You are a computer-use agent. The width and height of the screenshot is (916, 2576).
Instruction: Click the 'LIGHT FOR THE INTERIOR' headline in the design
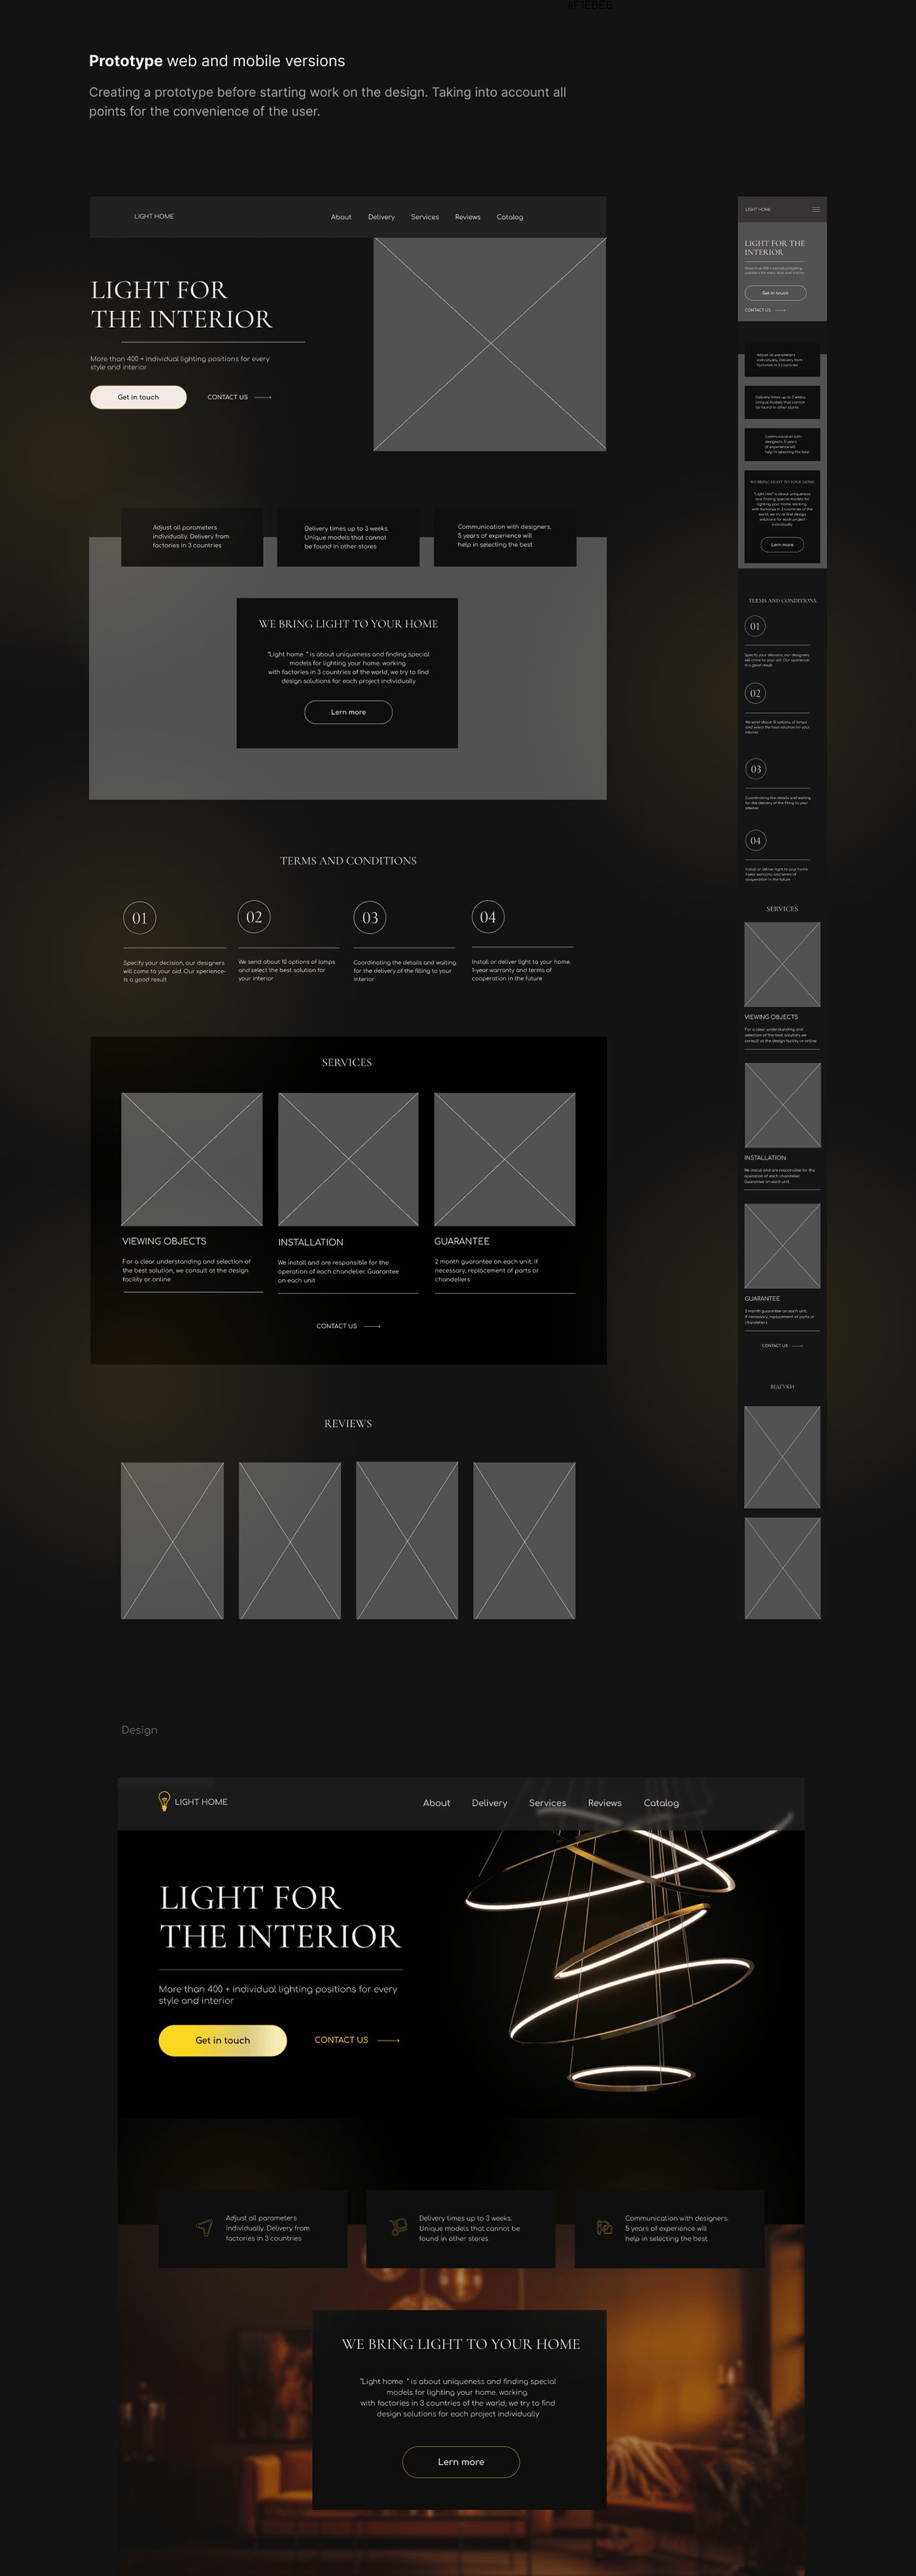pyautogui.click(x=280, y=1917)
